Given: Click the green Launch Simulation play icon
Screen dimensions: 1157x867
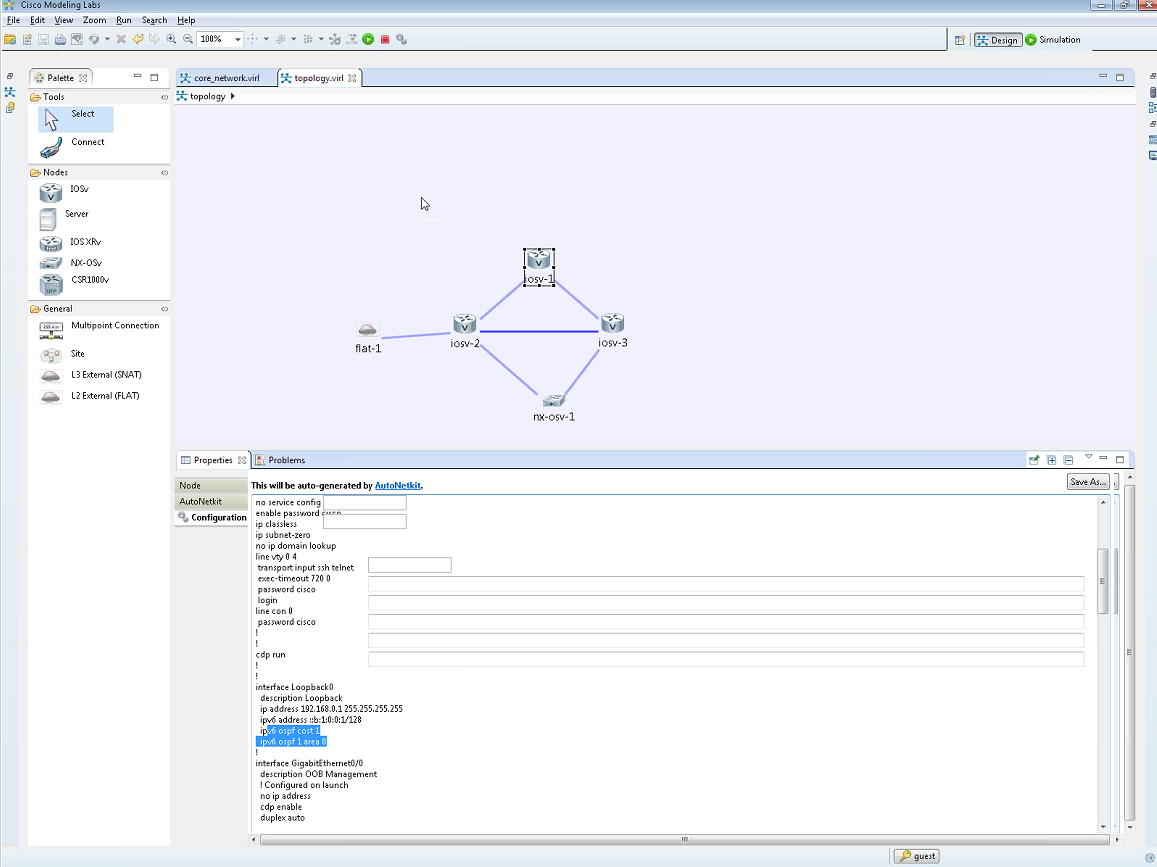Looking at the screenshot, I should 368,39.
